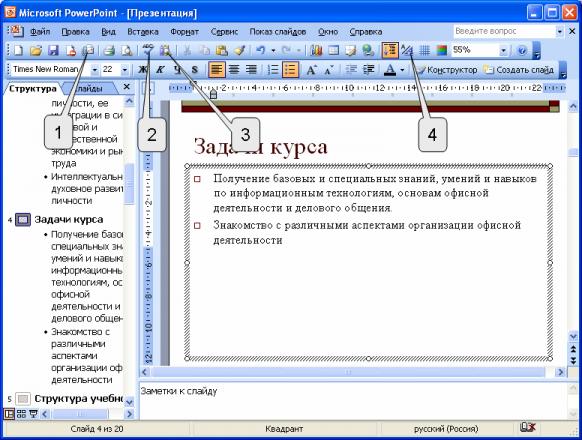The height and width of the screenshot is (440, 582).
Task: Switch to Normal view via the status icon
Action: pos(9,414)
